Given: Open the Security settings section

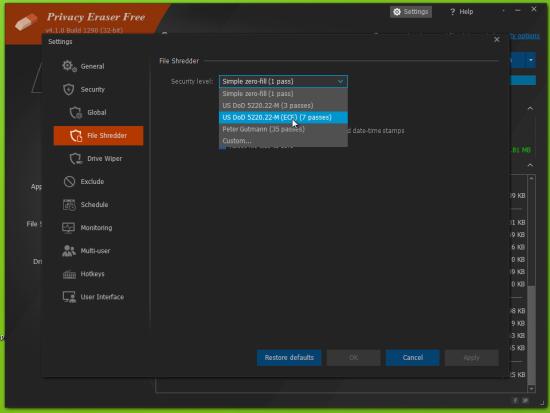Looking at the screenshot, I should pos(98,89).
